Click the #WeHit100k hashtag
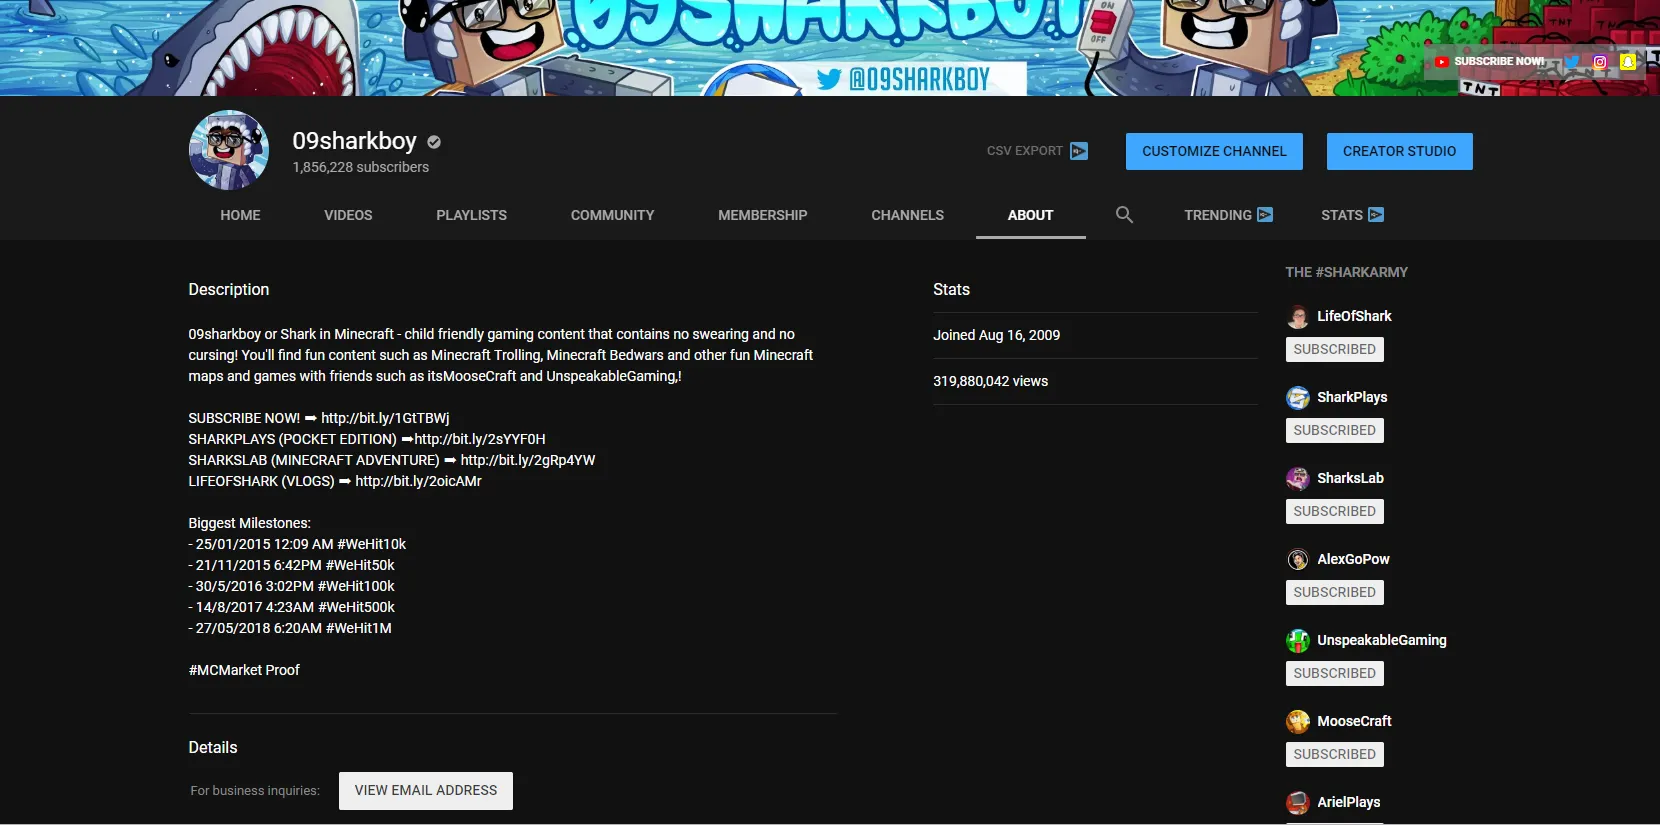The width and height of the screenshot is (1660, 825). pos(356,586)
